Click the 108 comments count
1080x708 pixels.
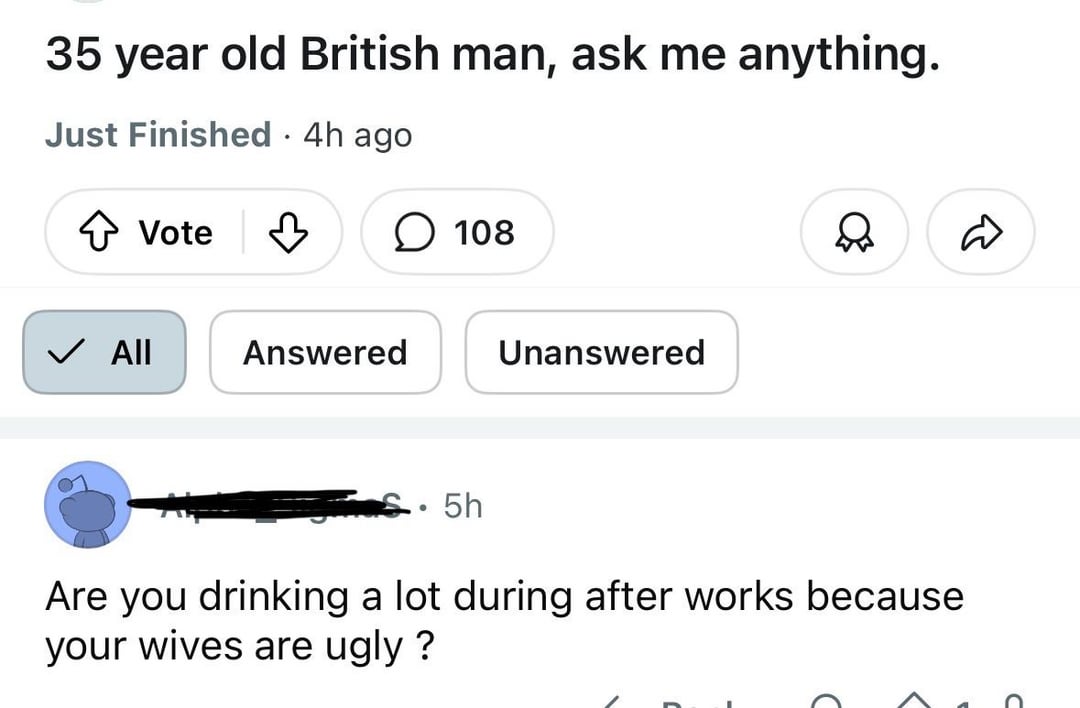[x=484, y=233]
